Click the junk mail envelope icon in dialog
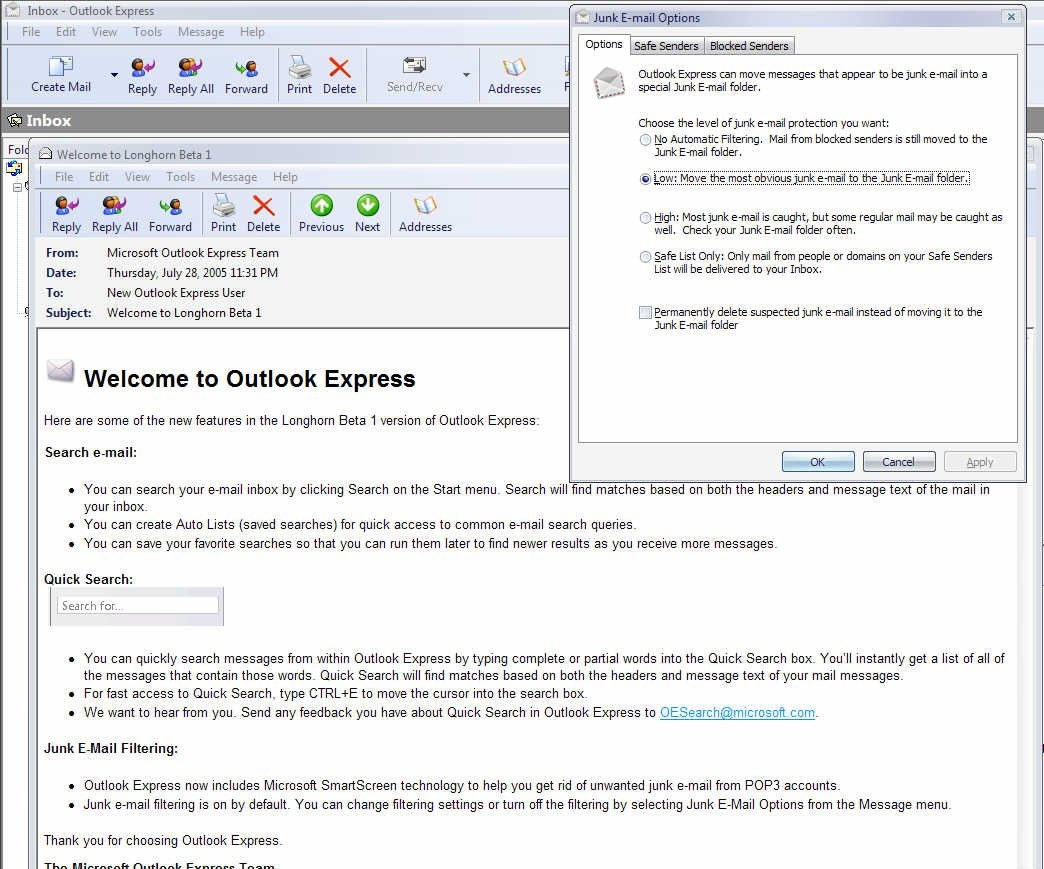This screenshot has height=869, width=1044. coord(609,83)
